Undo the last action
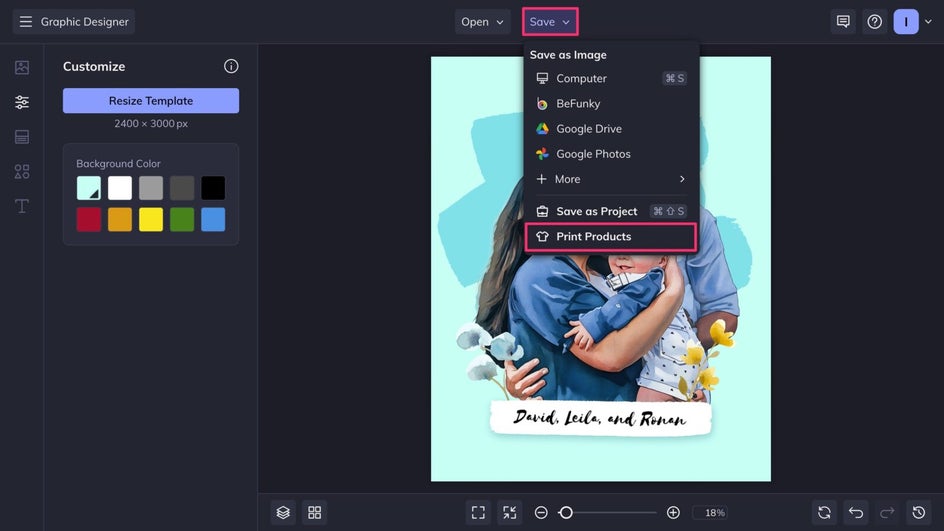This screenshot has width=944, height=531. (x=856, y=512)
